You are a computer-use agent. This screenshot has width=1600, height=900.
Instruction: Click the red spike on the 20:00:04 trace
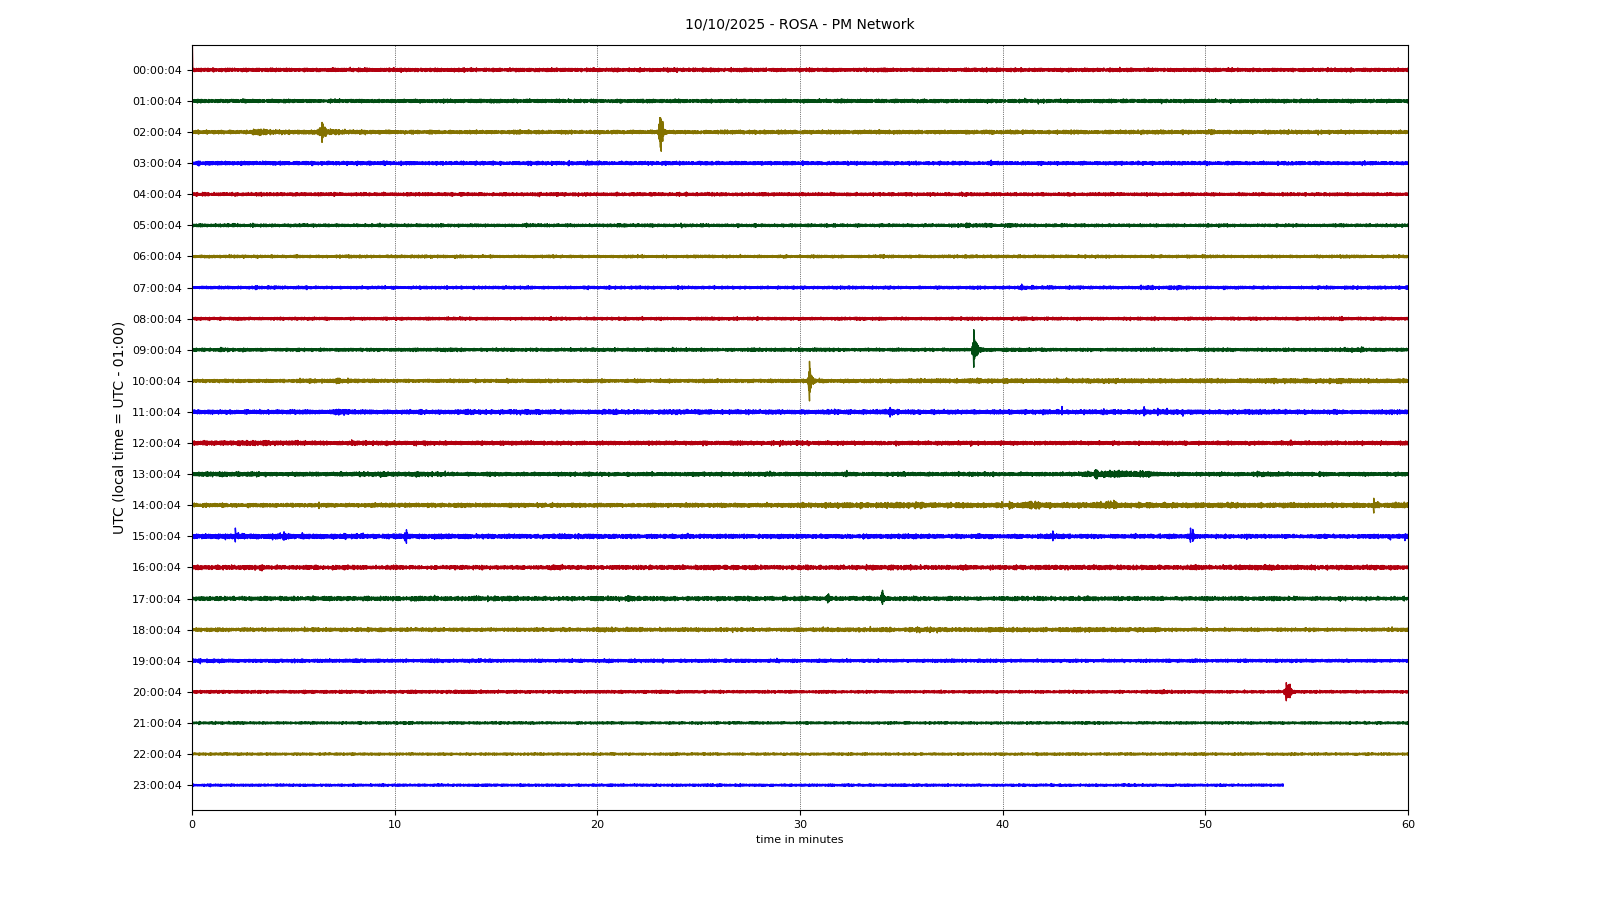coord(1287,691)
